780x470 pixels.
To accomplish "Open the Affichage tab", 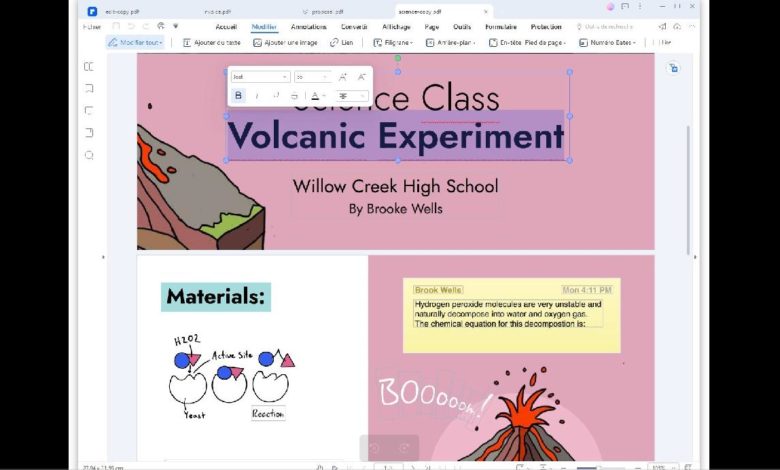I will coord(396,27).
